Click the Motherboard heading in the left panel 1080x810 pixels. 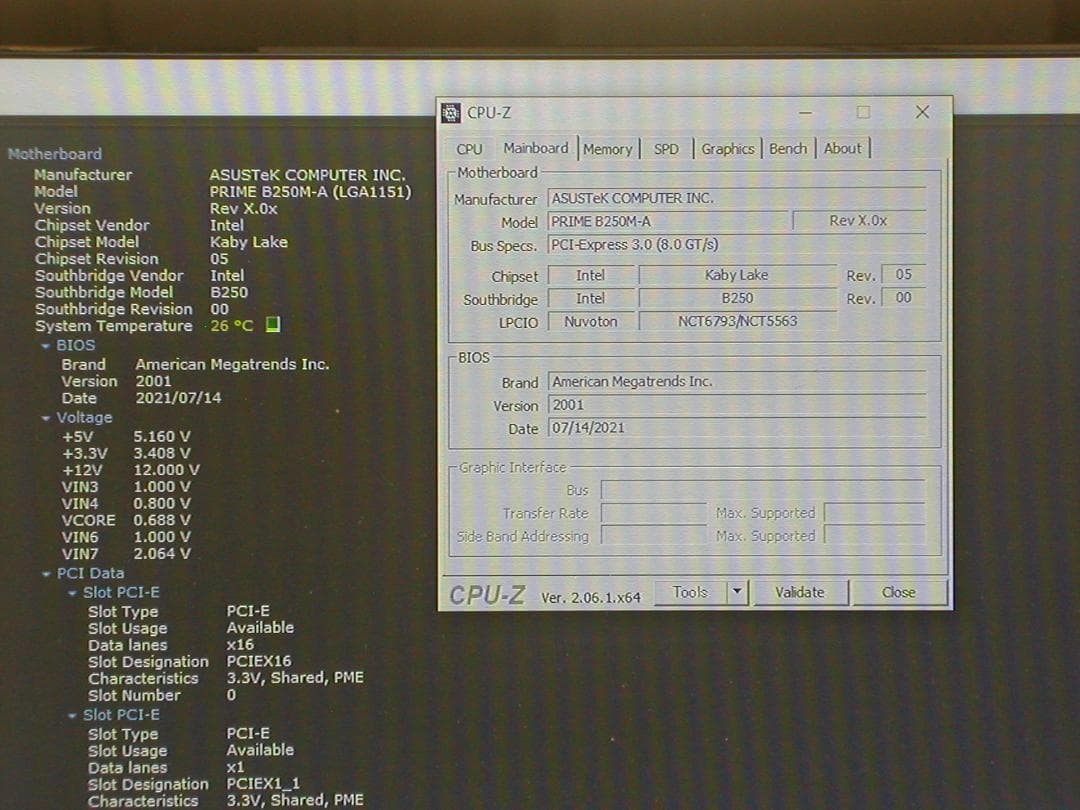pyautogui.click(x=55, y=154)
